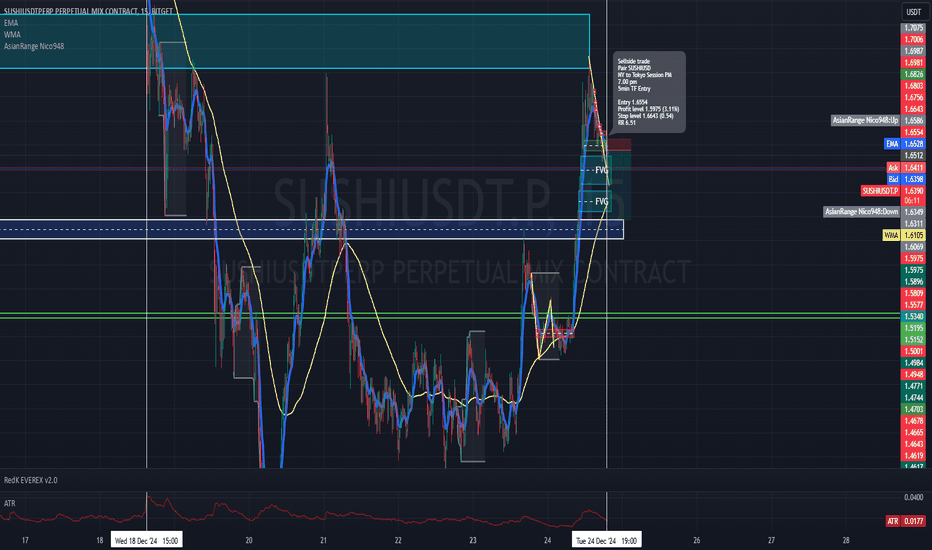Image resolution: width=932 pixels, height=550 pixels.
Task: Click the yellow WMA 1.6105 price label
Action: (x=904, y=235)
